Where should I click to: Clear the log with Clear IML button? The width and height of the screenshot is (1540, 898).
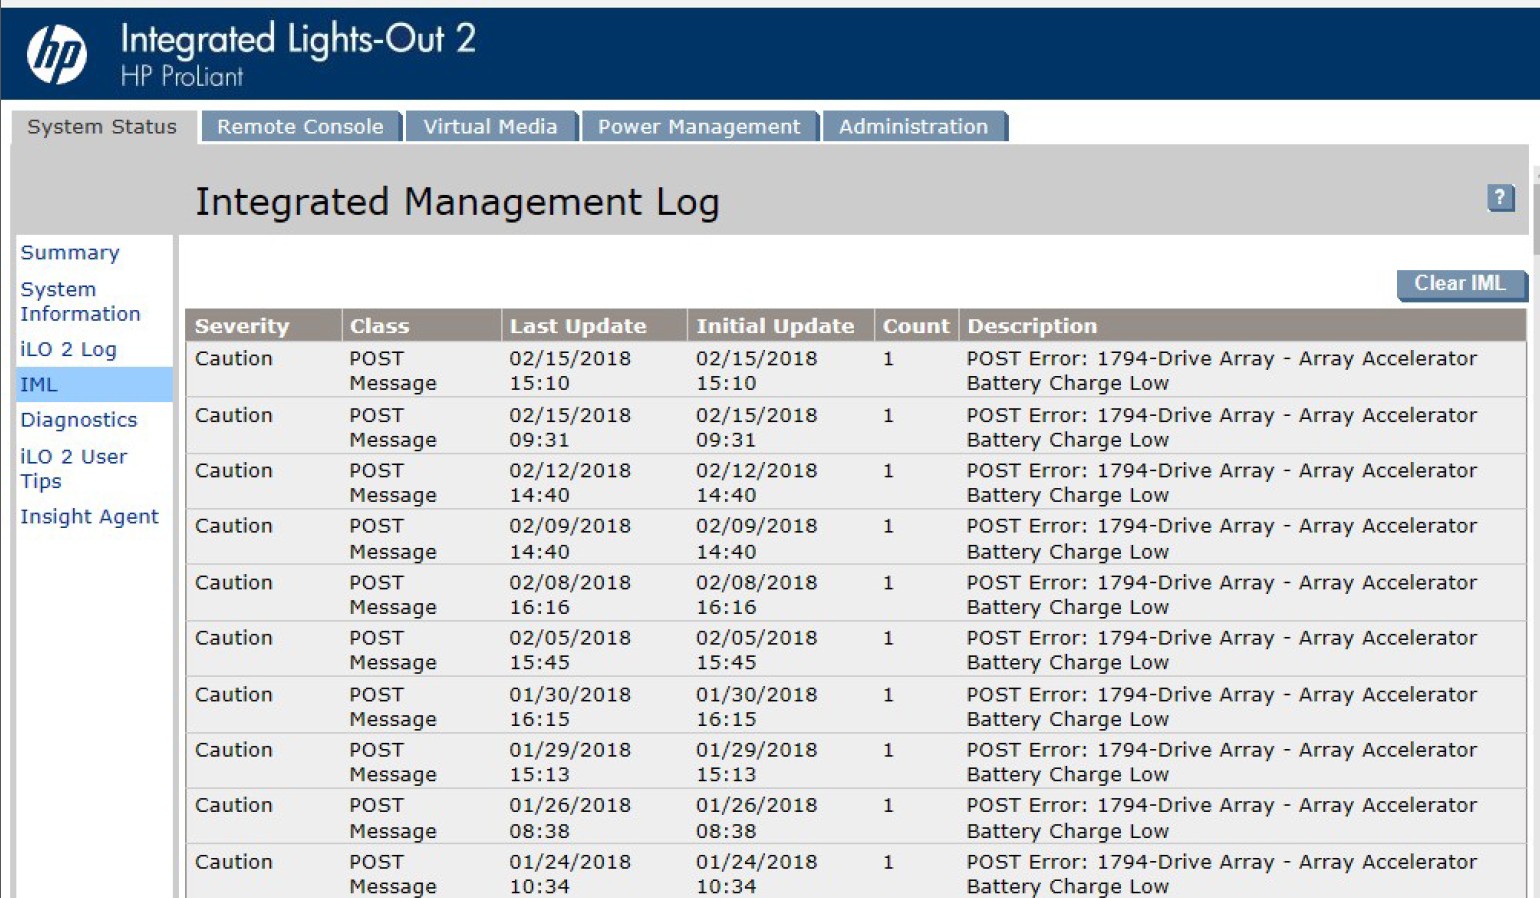click(1460, 284)
